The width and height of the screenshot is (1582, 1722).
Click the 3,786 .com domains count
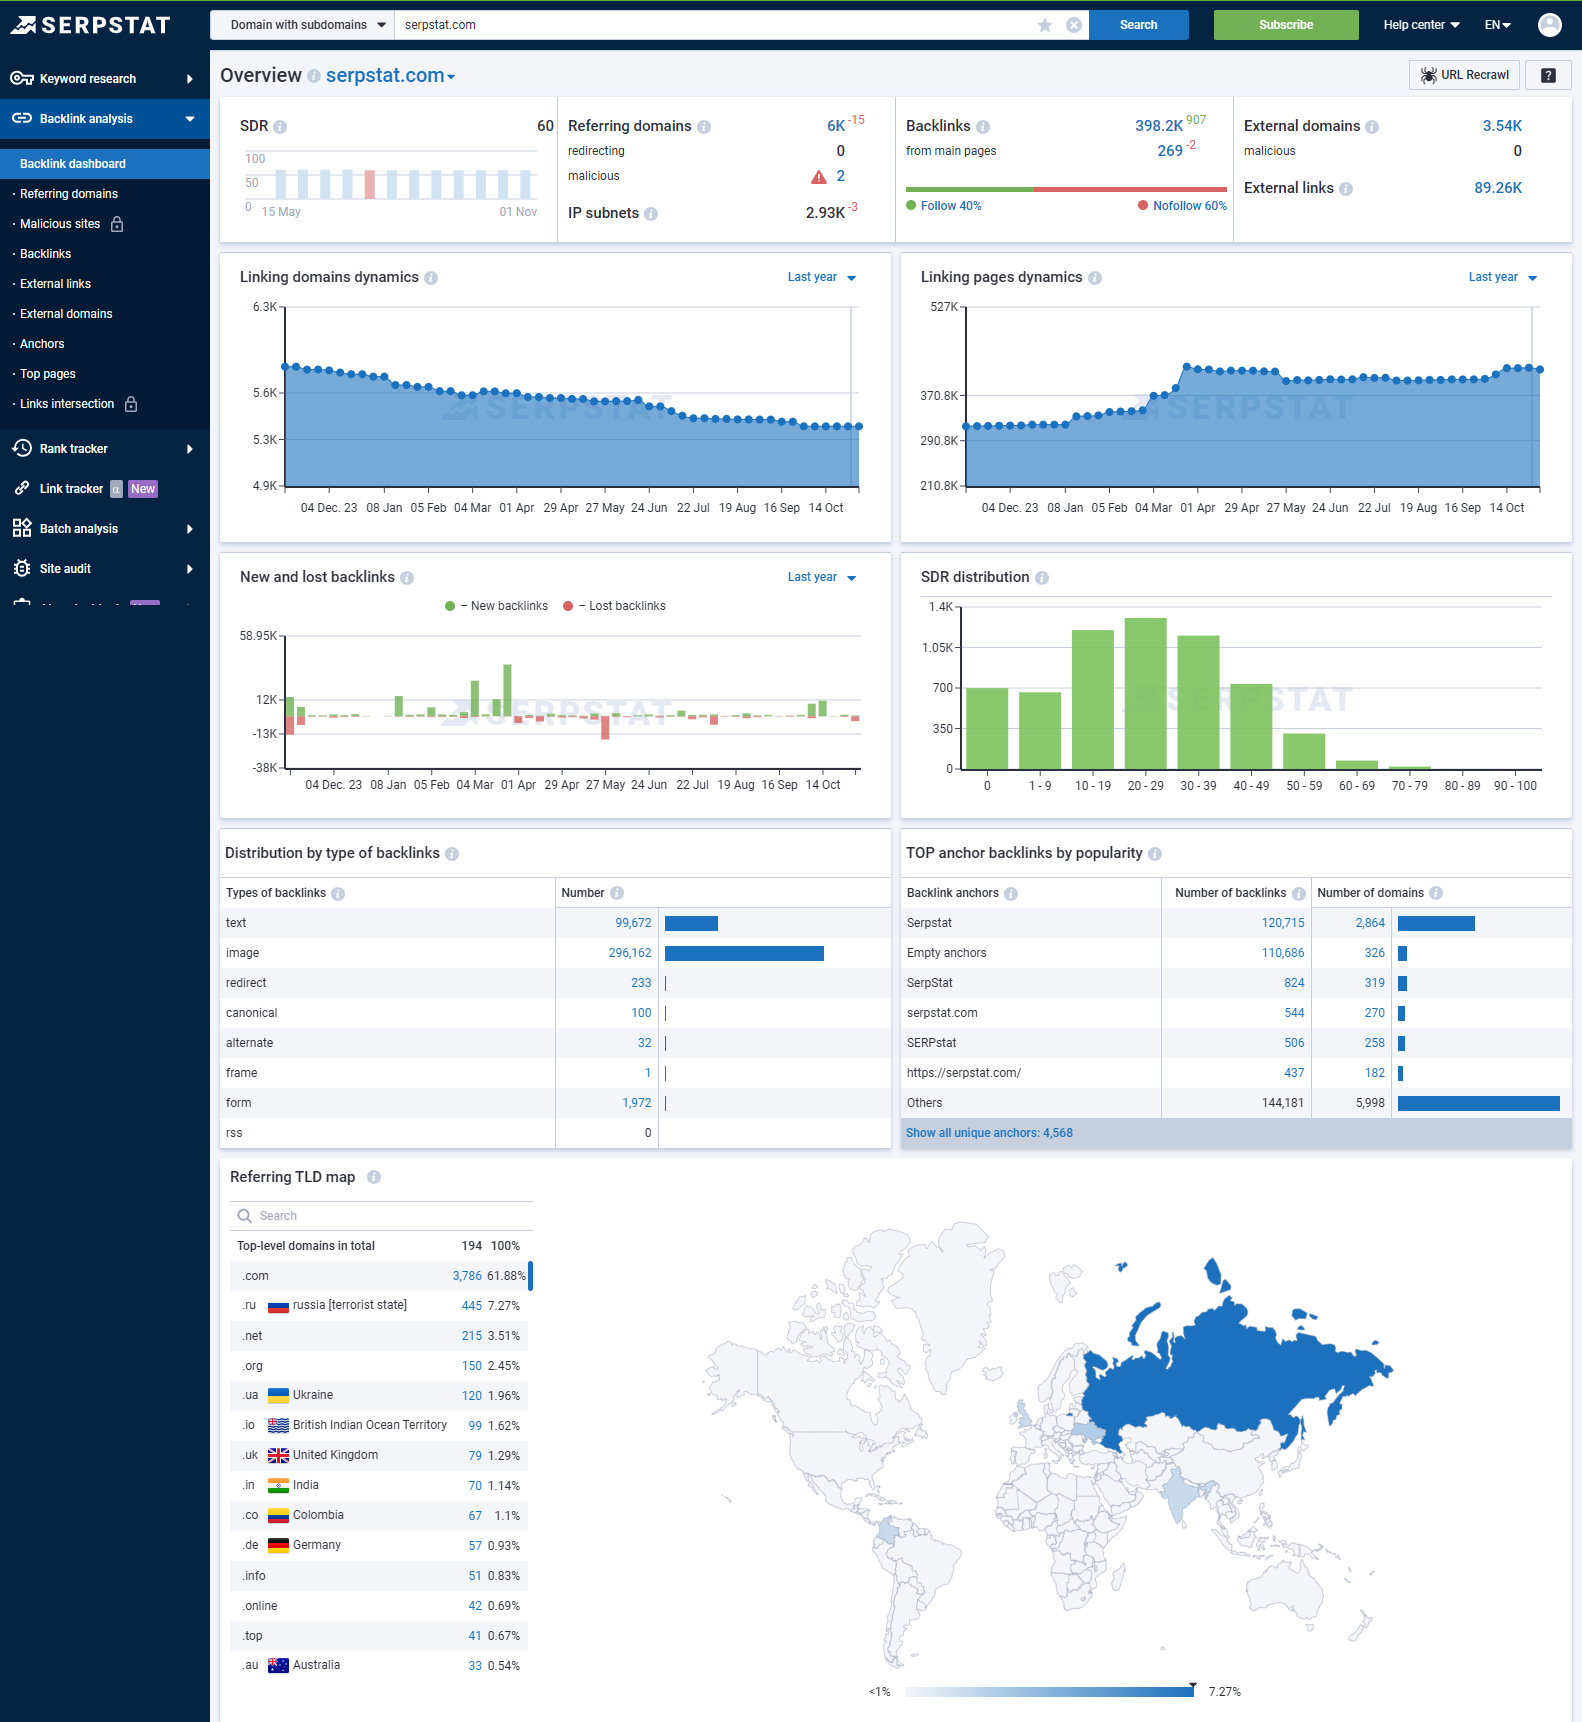(x=467, y=1276)
